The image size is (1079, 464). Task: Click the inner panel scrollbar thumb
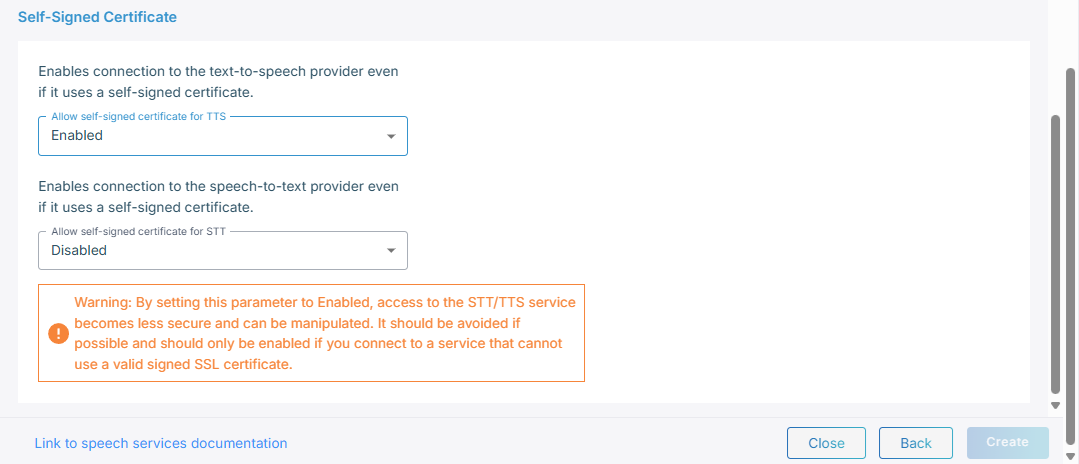pos(1054,250)
